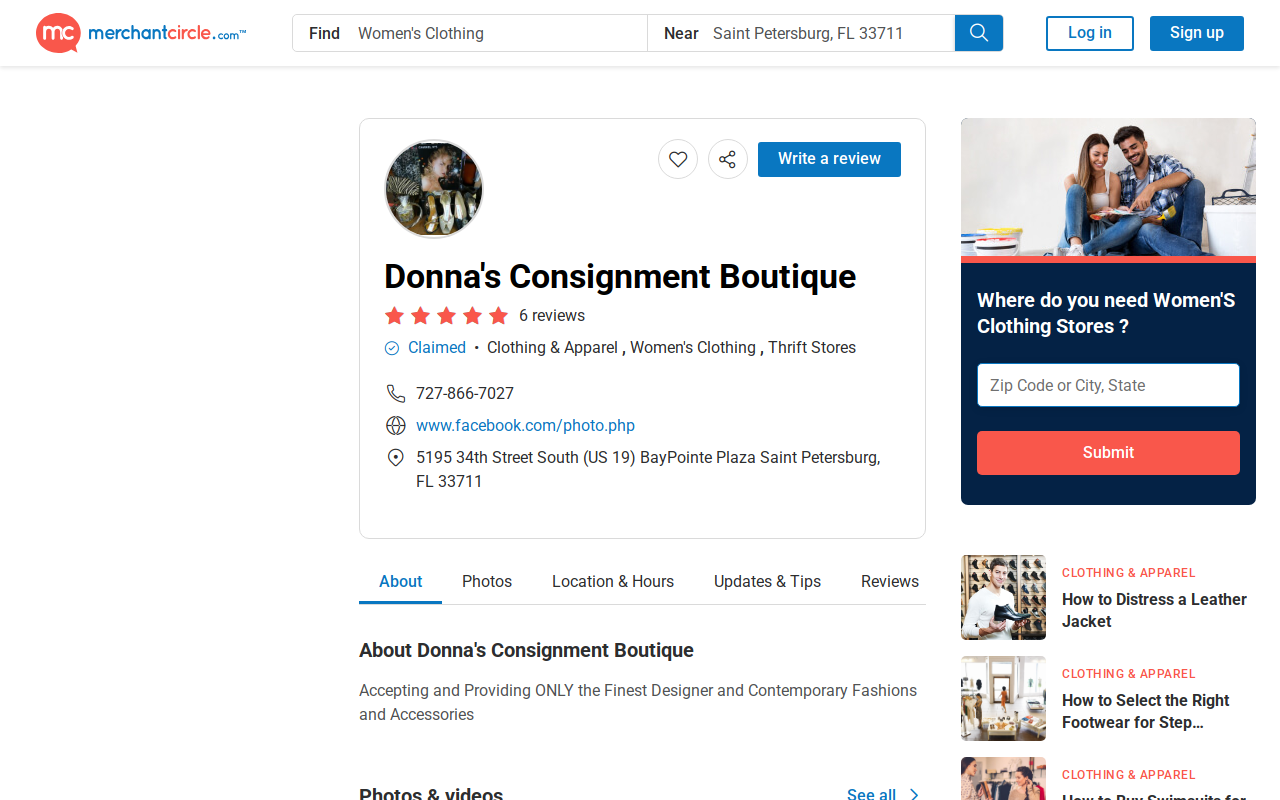Click leather jacket article thumbnail
The width and height of the screenshot is (1280, 800).
point(1003,597)
